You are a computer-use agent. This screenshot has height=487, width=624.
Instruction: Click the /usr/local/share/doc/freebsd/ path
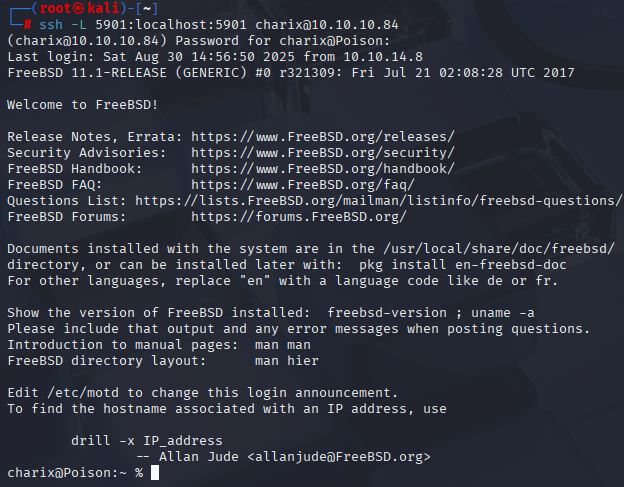coord(499,249)
